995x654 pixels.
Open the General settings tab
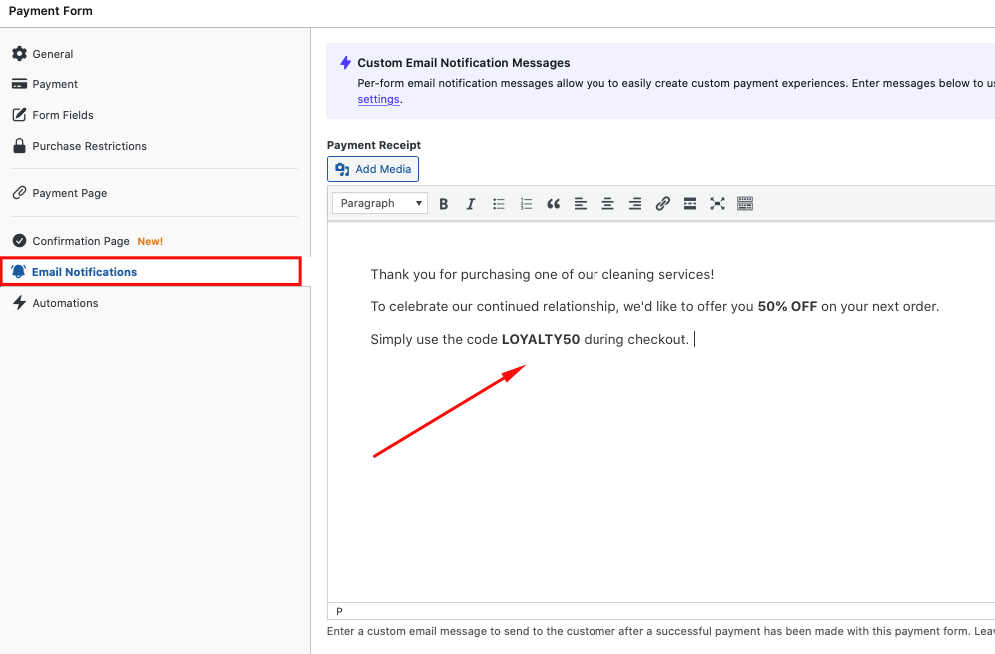[x=52, y=54]
